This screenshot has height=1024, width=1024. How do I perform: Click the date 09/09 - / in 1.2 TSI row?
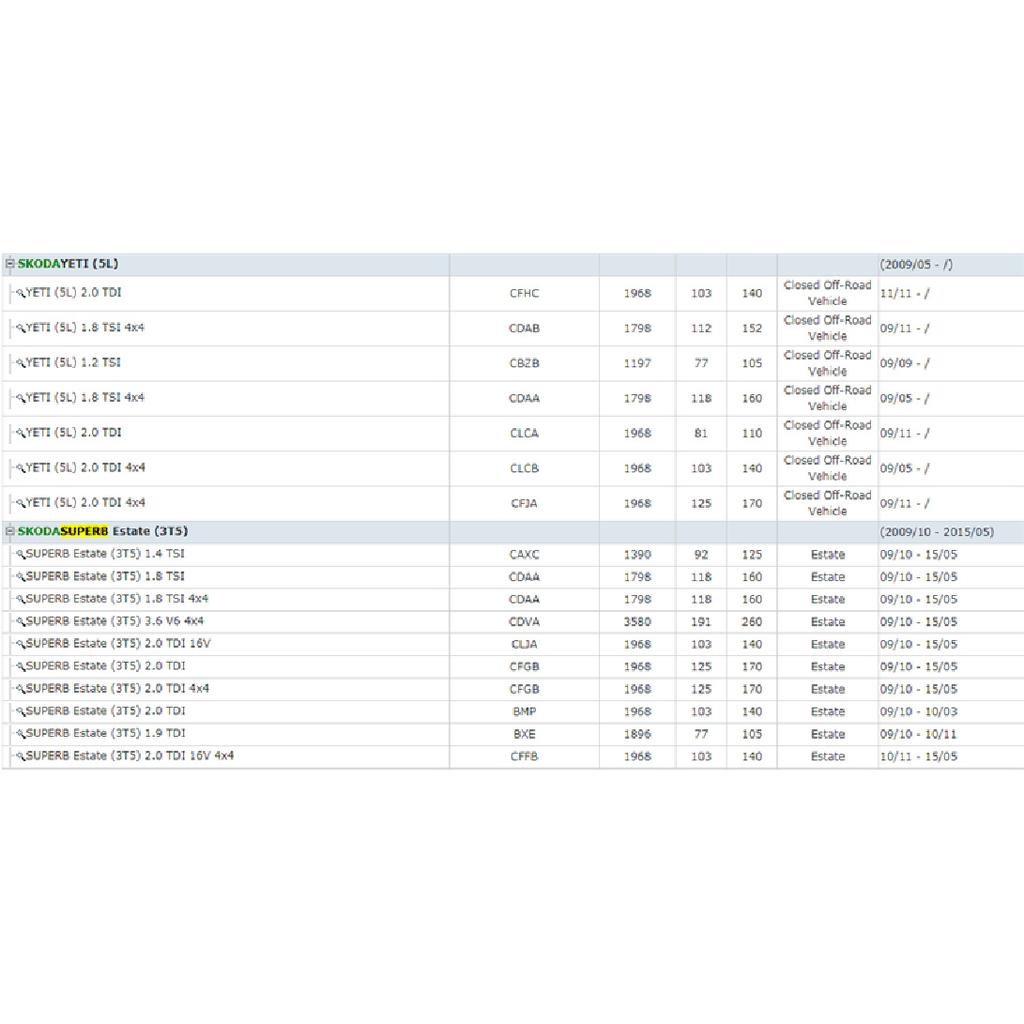point(904,363)
